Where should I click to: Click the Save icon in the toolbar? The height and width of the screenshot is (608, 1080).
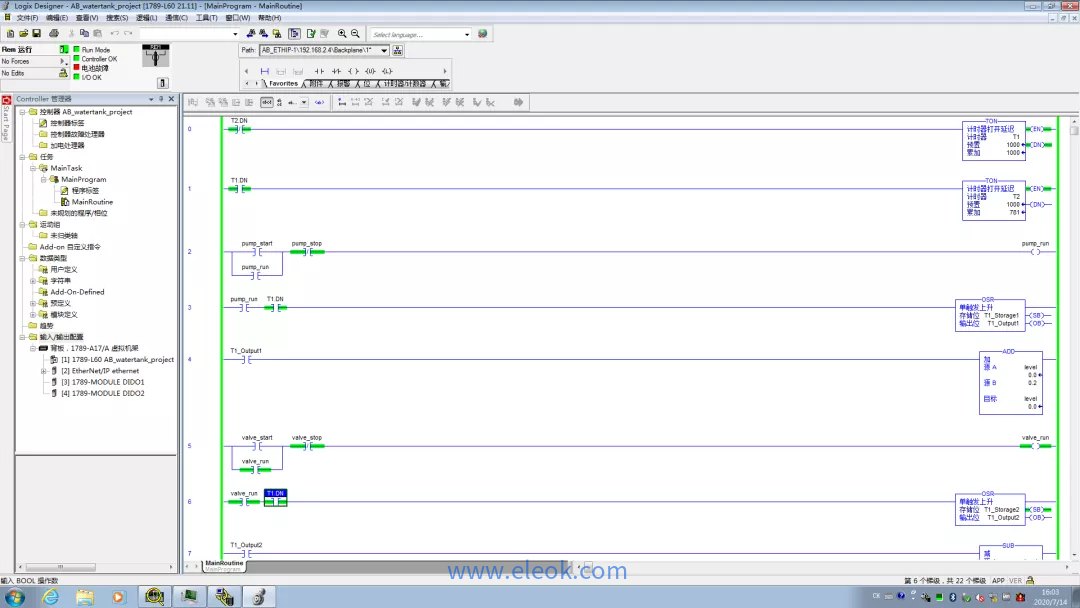[x=37, y=34]
